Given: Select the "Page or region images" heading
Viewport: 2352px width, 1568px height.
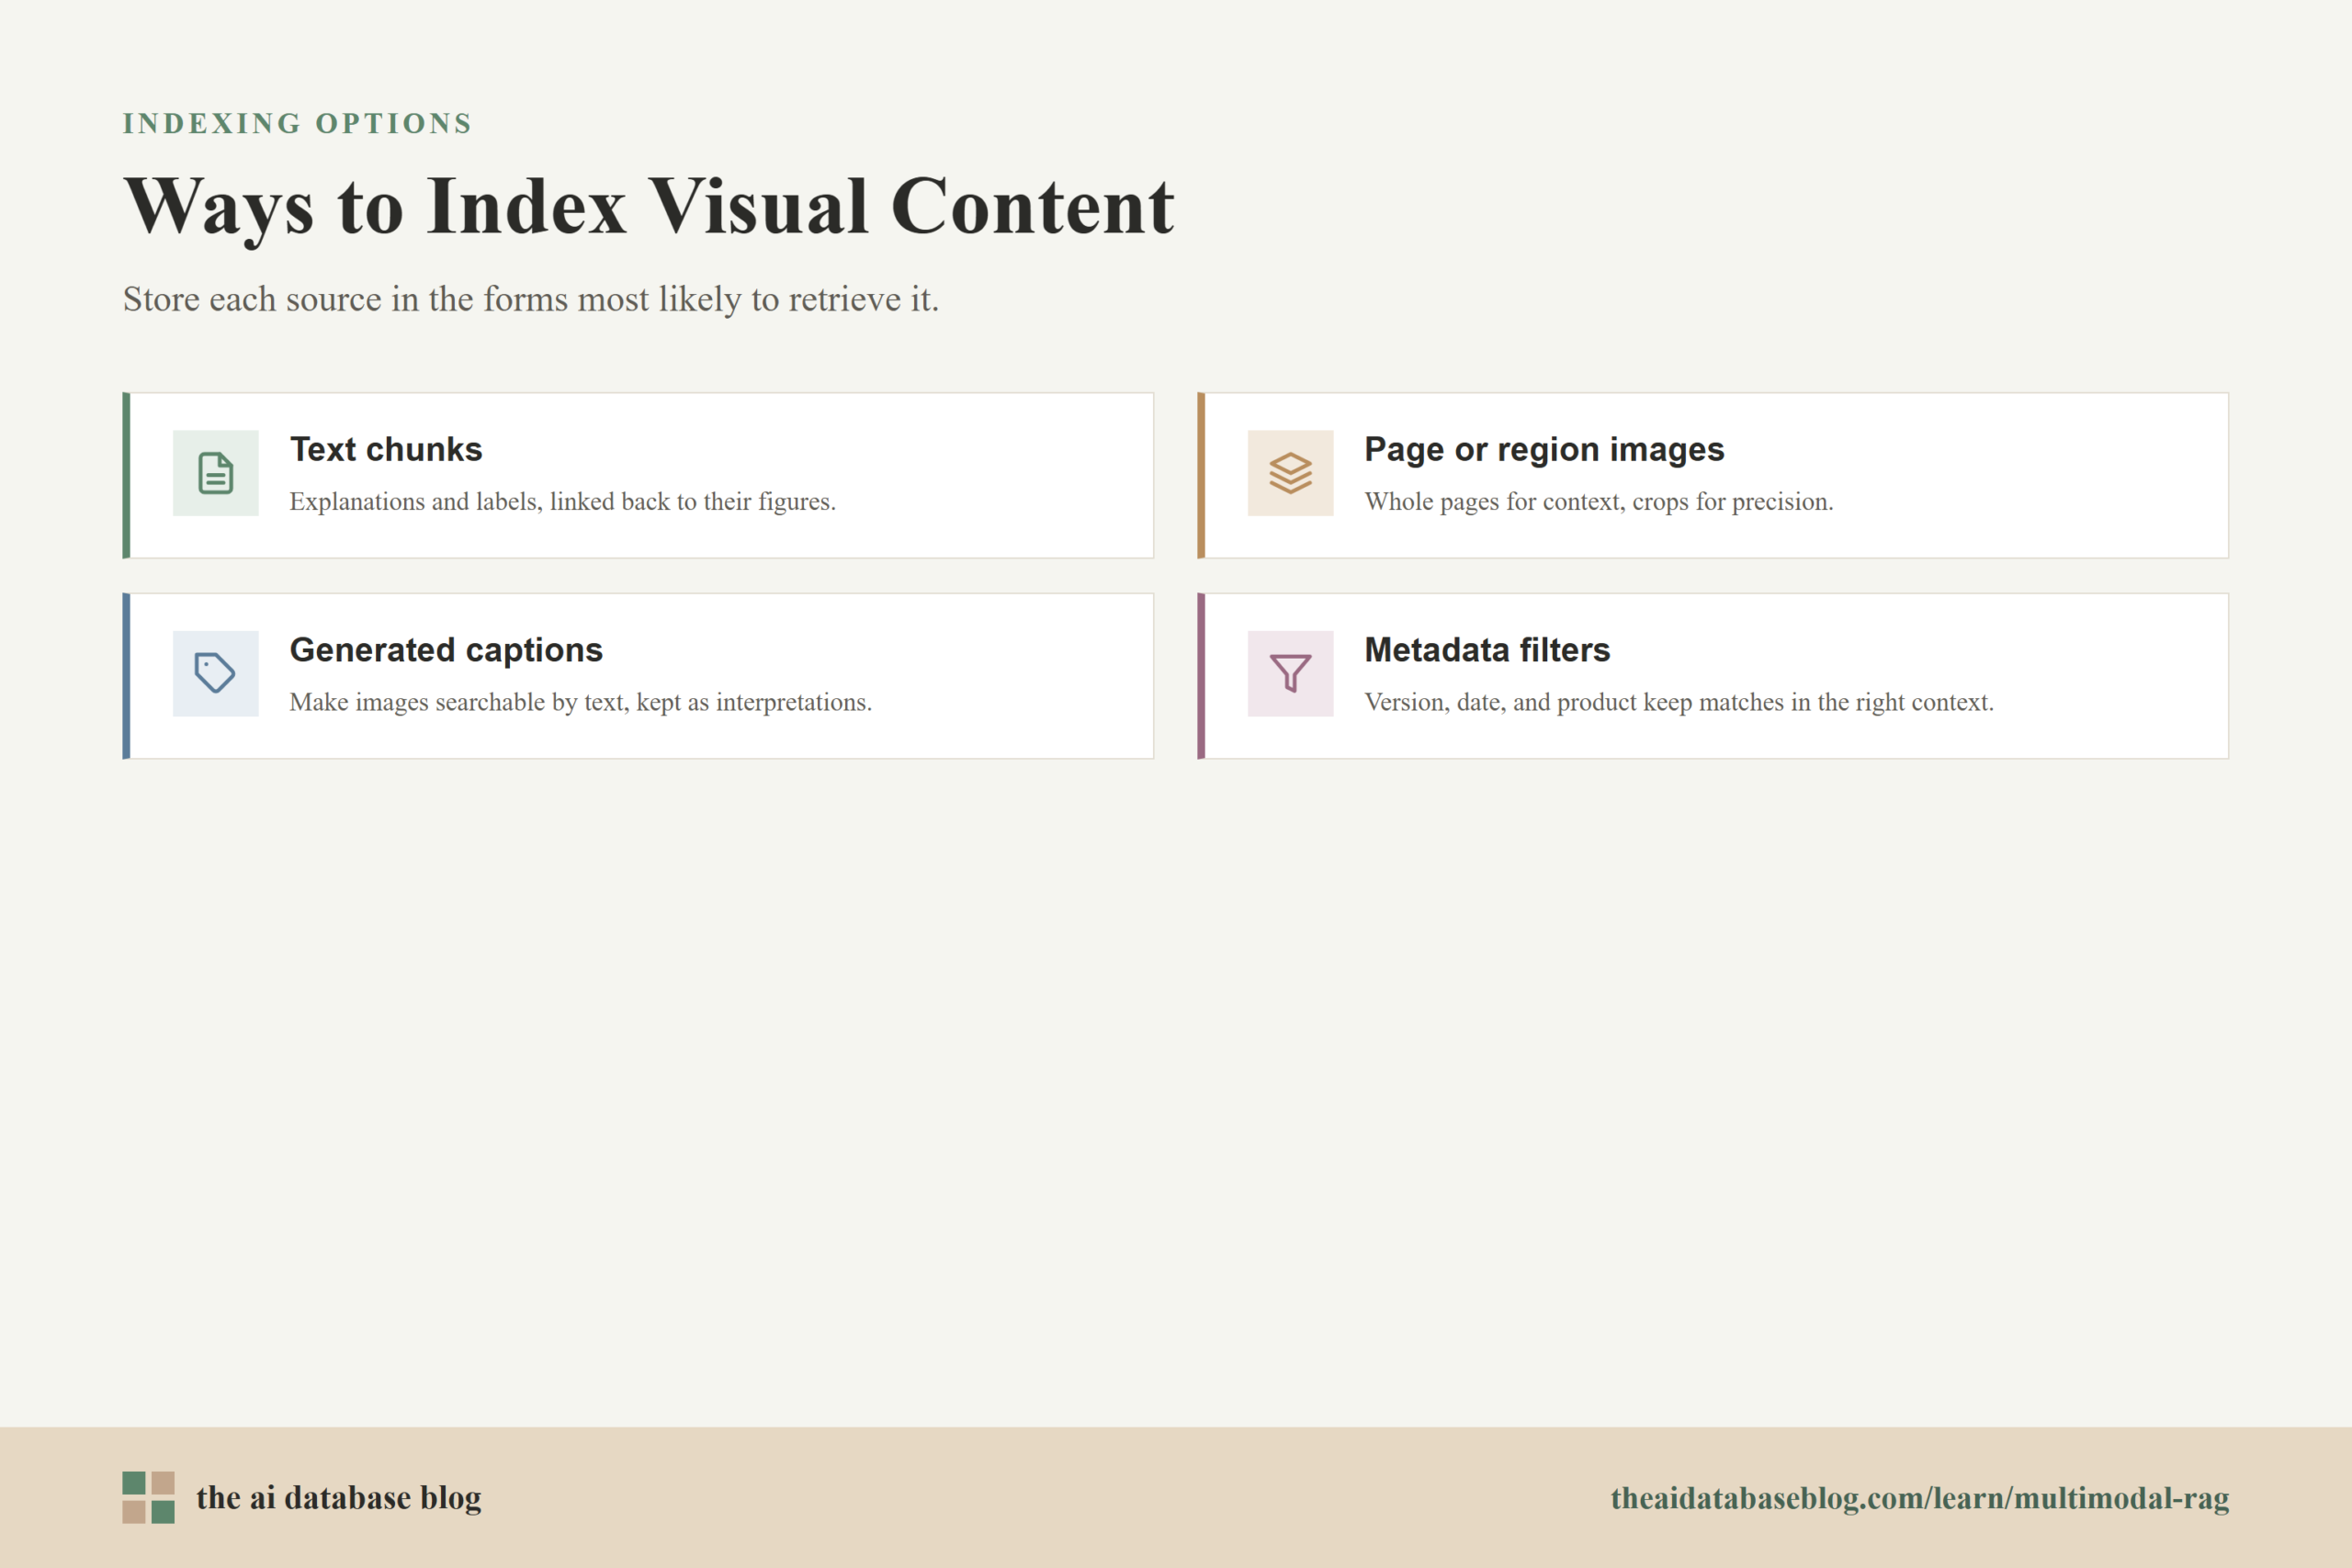Looking at the screenshot, I should coord(1544,450).
